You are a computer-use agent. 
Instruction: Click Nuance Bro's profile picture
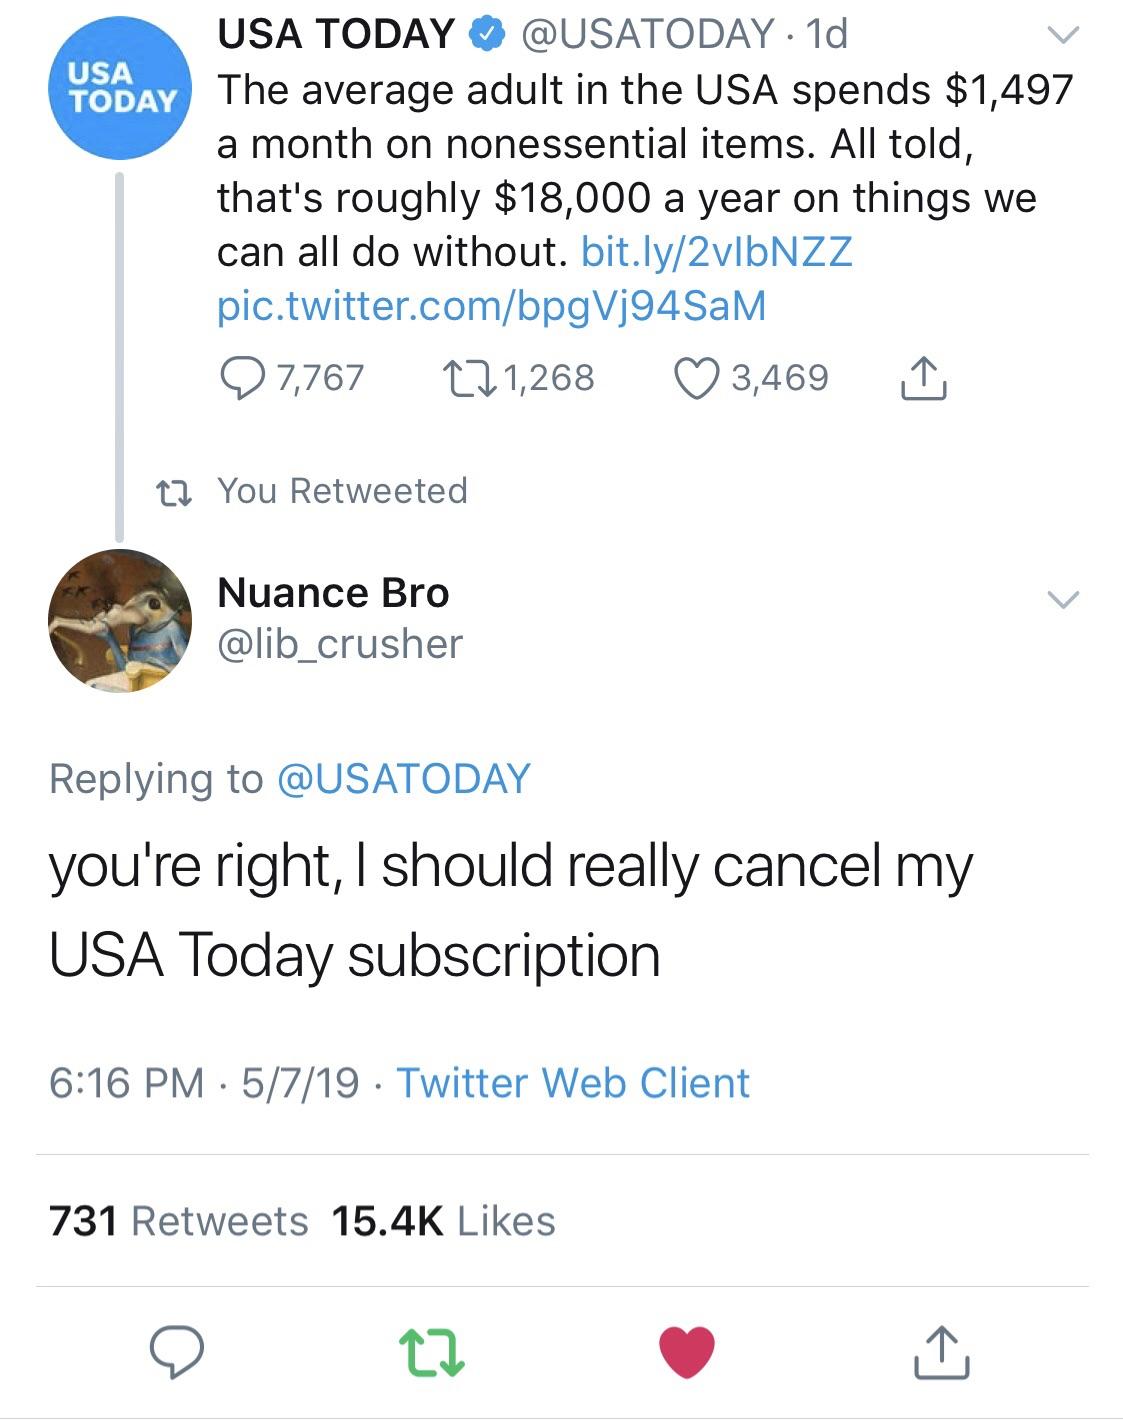click(x=120, y=620)
